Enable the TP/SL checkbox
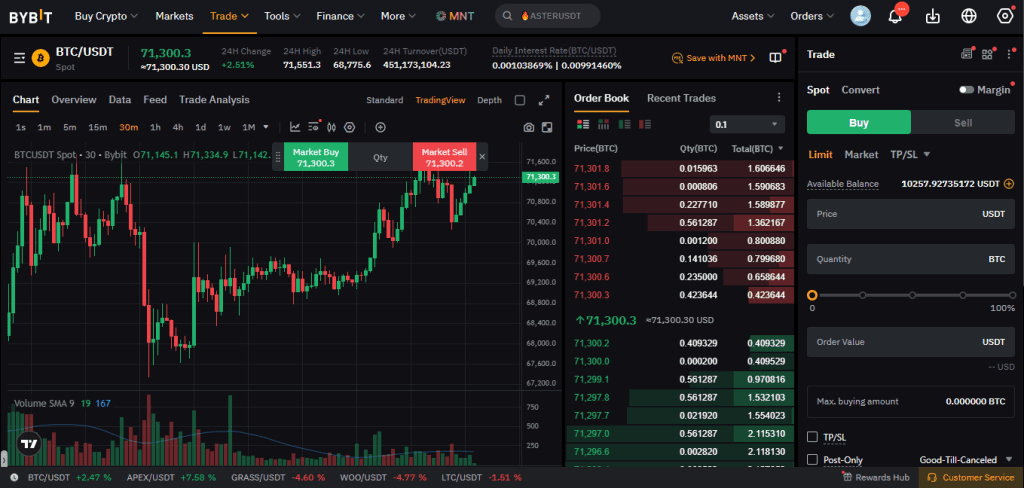 tap(812, 436)
